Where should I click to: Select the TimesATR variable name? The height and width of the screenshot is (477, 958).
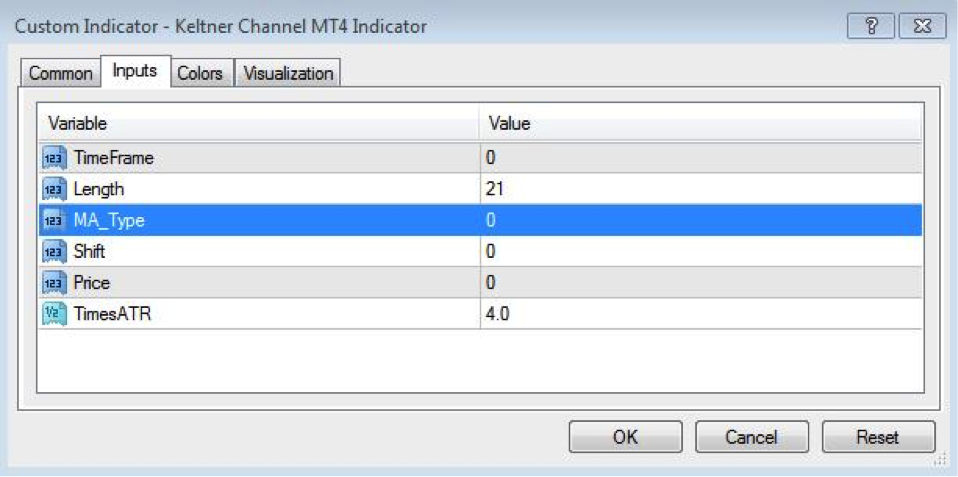tap(111, 314)
